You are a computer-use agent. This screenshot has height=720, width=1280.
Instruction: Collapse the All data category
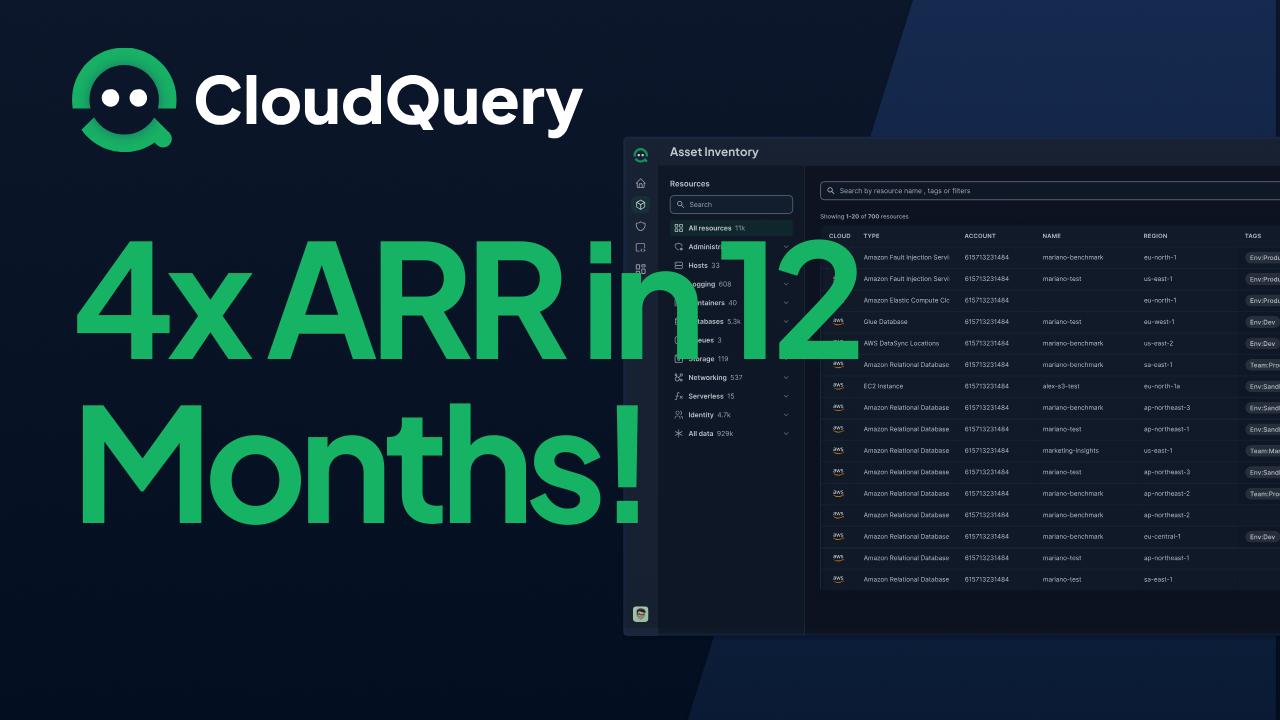[x=786, y=433]
